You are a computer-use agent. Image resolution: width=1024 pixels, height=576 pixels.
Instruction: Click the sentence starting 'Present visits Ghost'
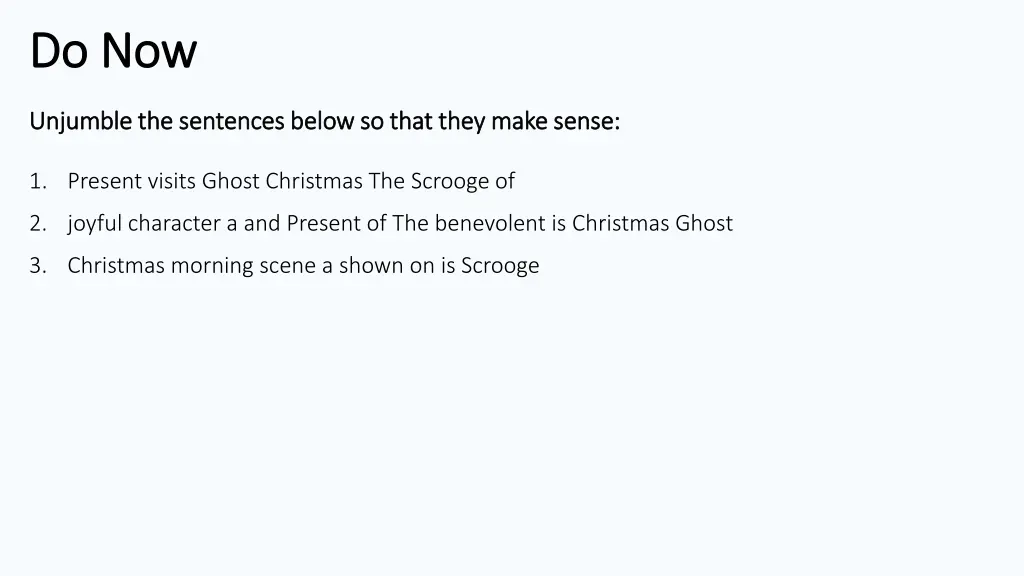(291, 182)
